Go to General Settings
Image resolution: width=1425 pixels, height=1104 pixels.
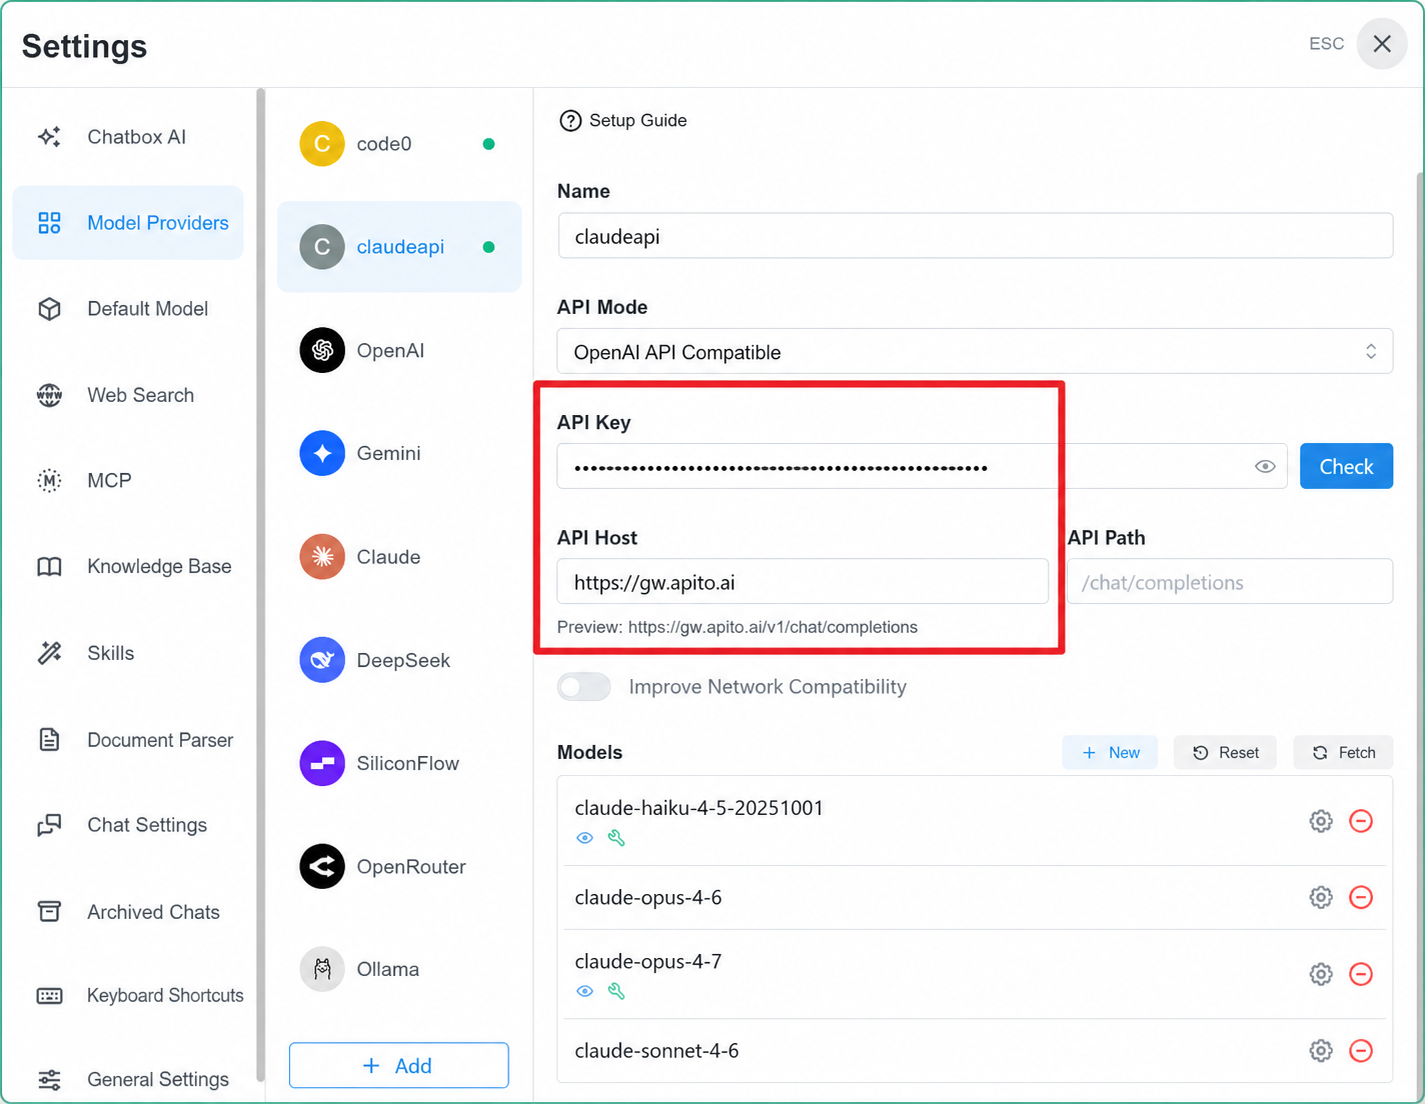point(128,1079)
